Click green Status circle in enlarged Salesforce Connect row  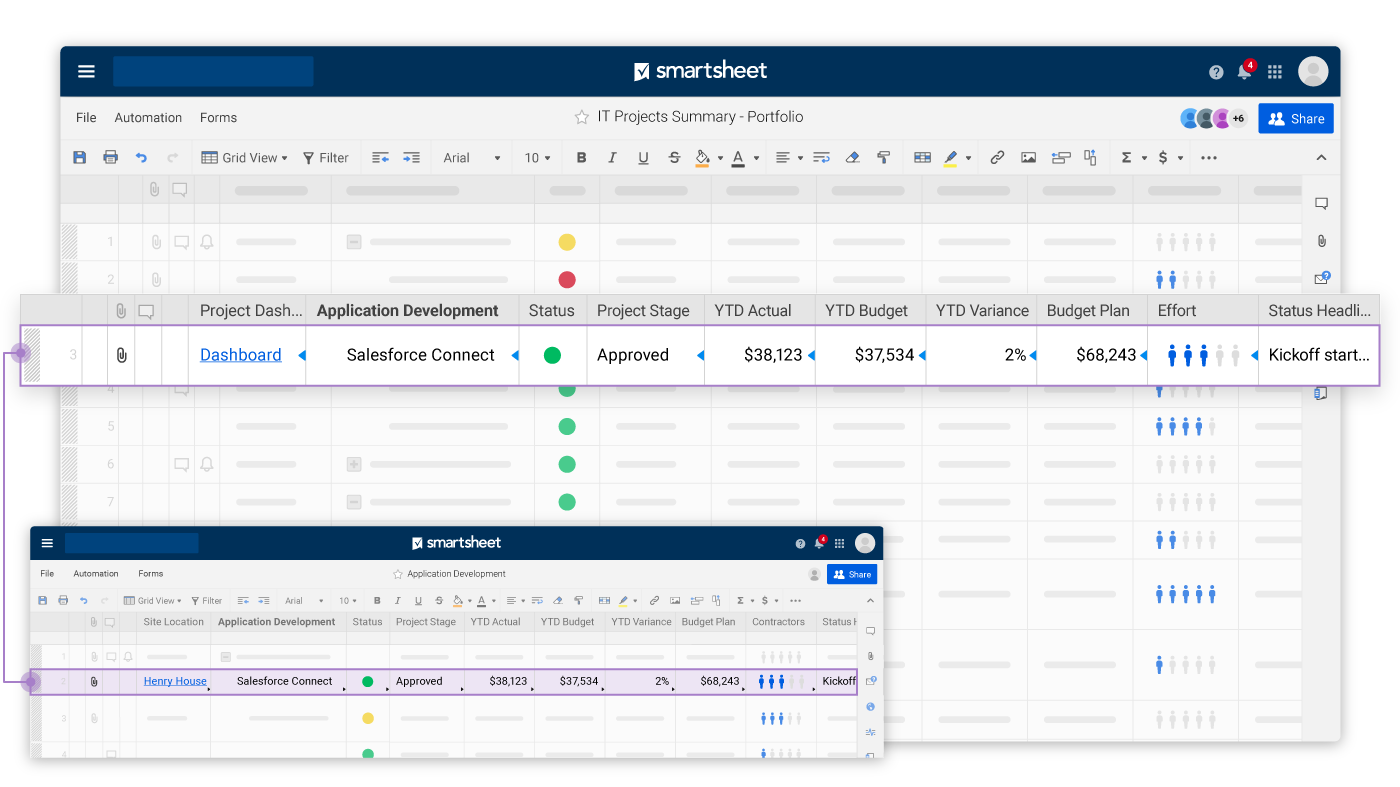[552, 355]
